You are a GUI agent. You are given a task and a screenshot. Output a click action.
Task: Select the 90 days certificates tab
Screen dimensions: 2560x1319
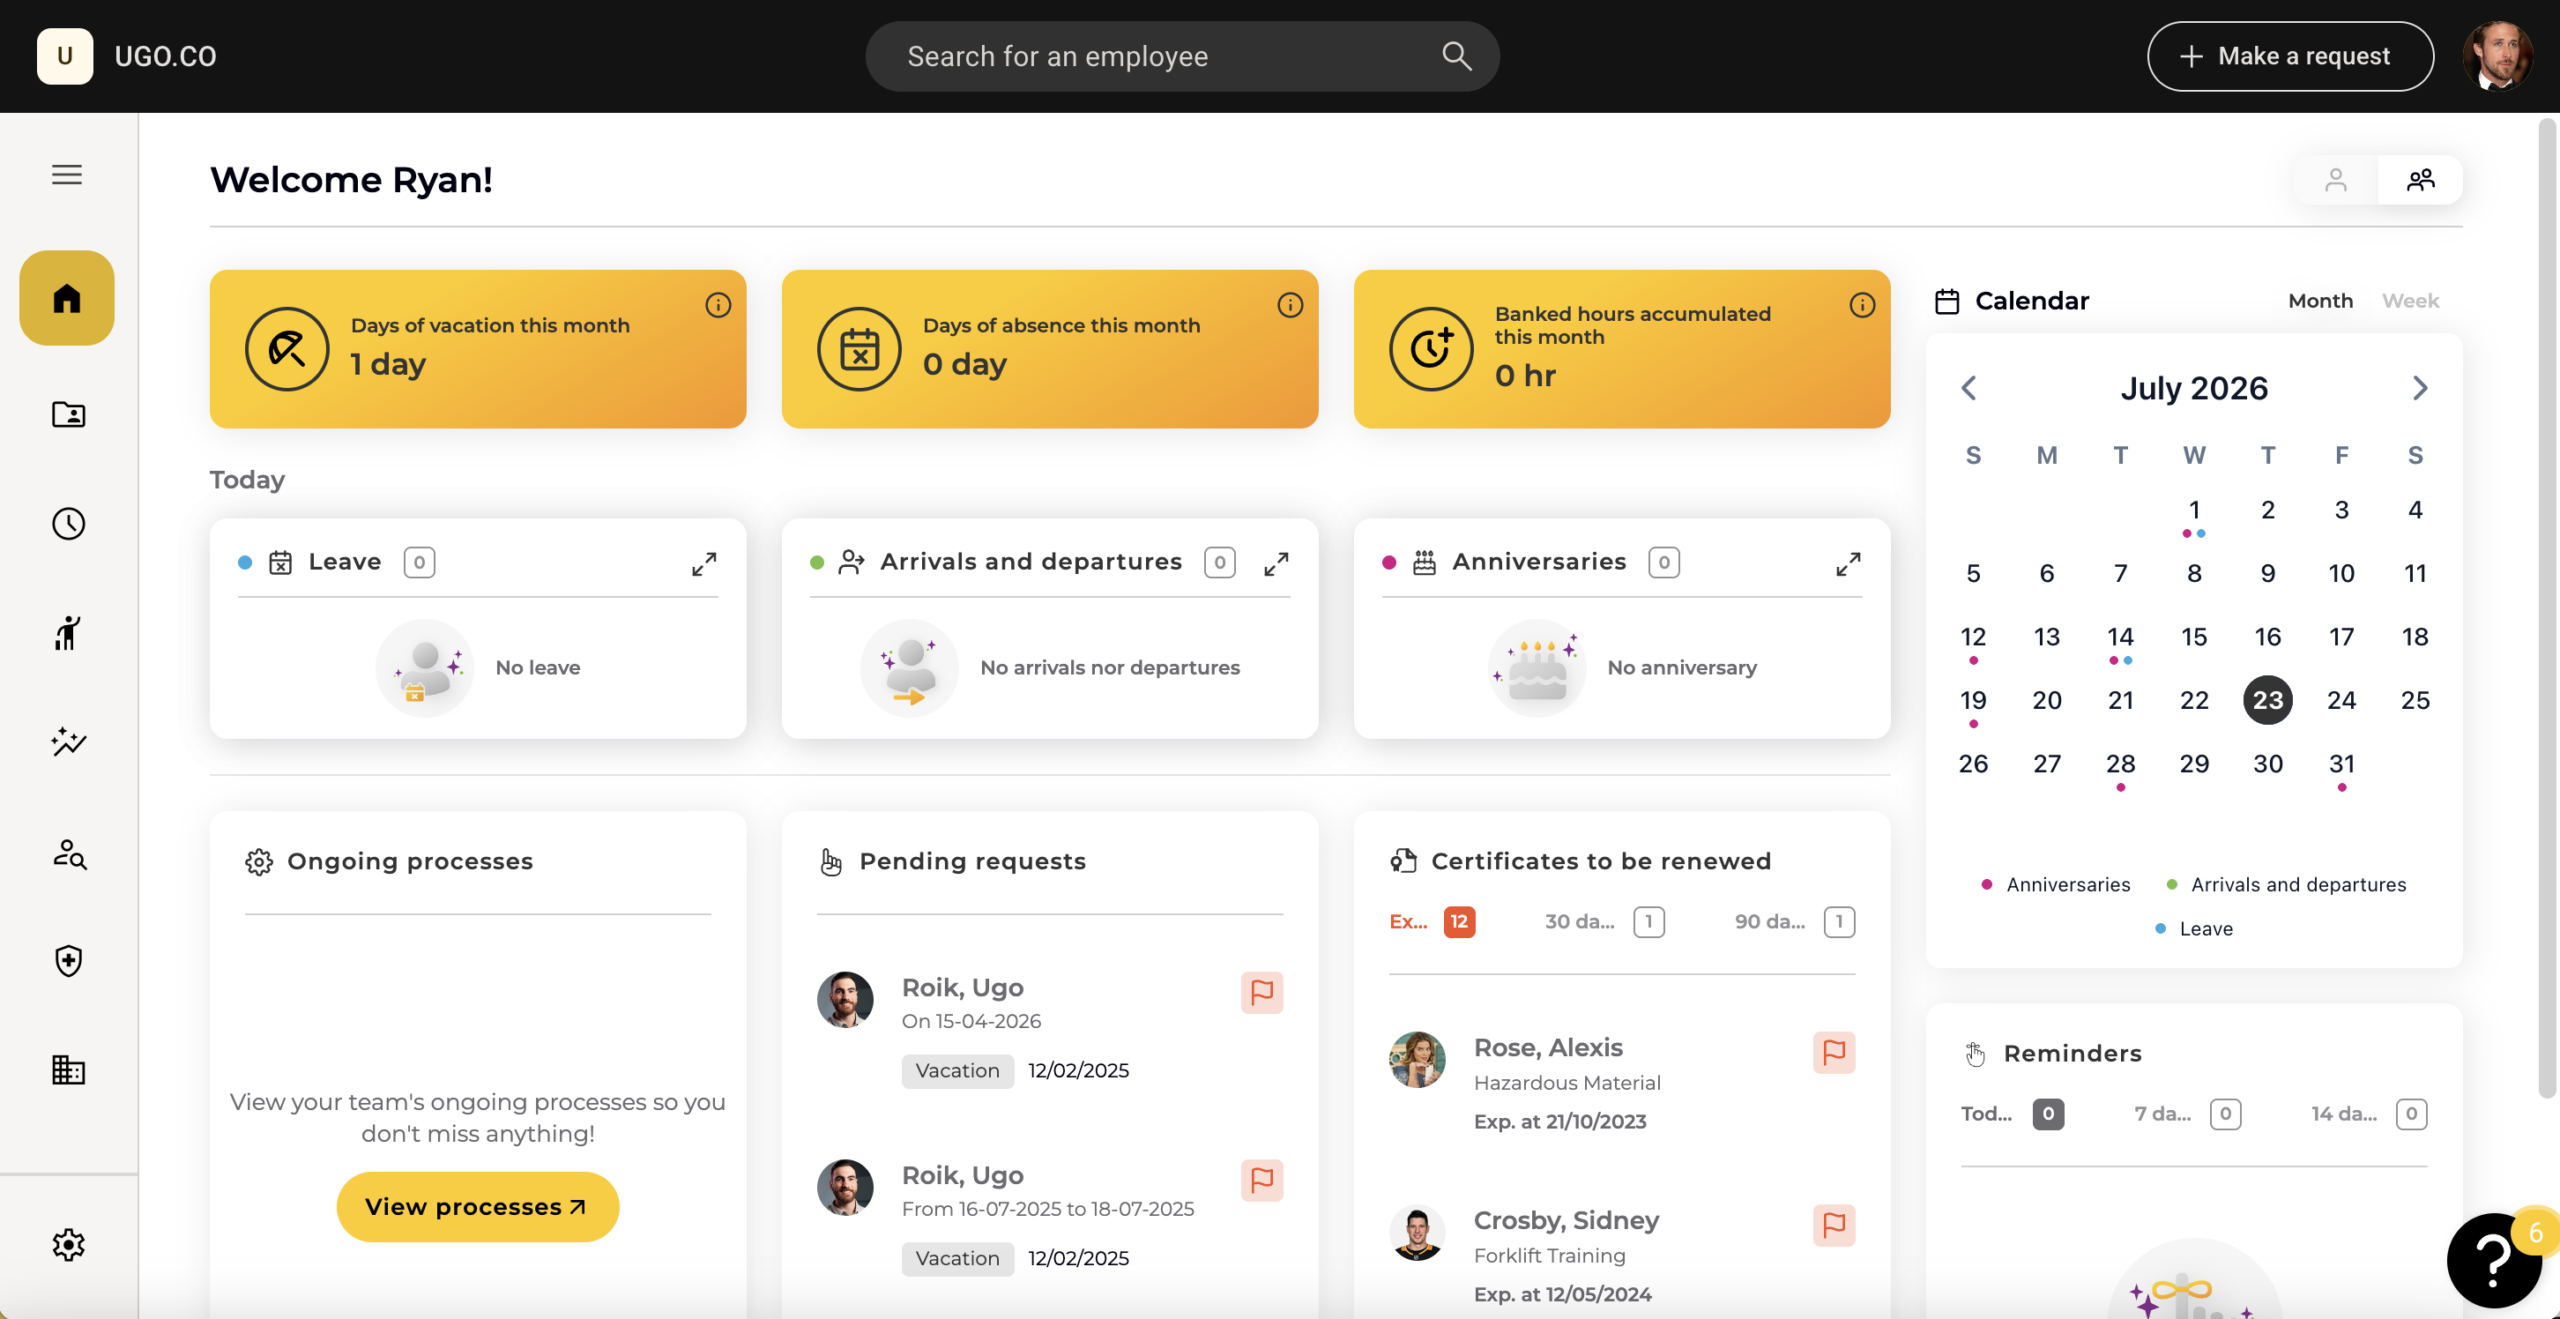1795,922
